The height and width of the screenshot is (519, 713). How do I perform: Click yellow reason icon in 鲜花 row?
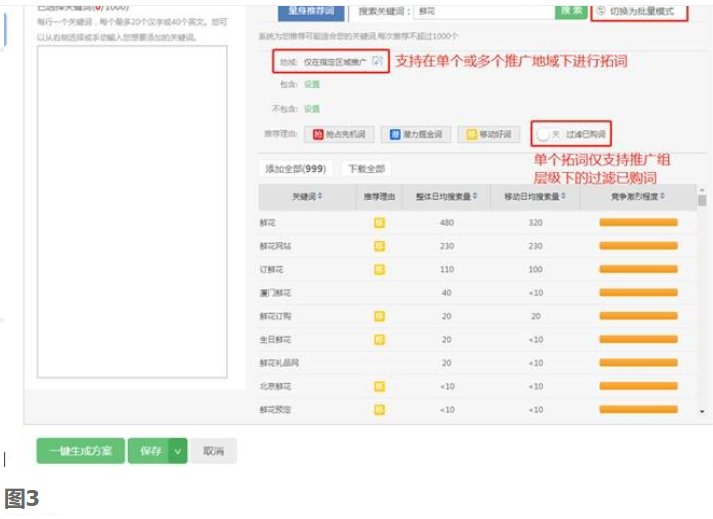[x=379, y=222]
